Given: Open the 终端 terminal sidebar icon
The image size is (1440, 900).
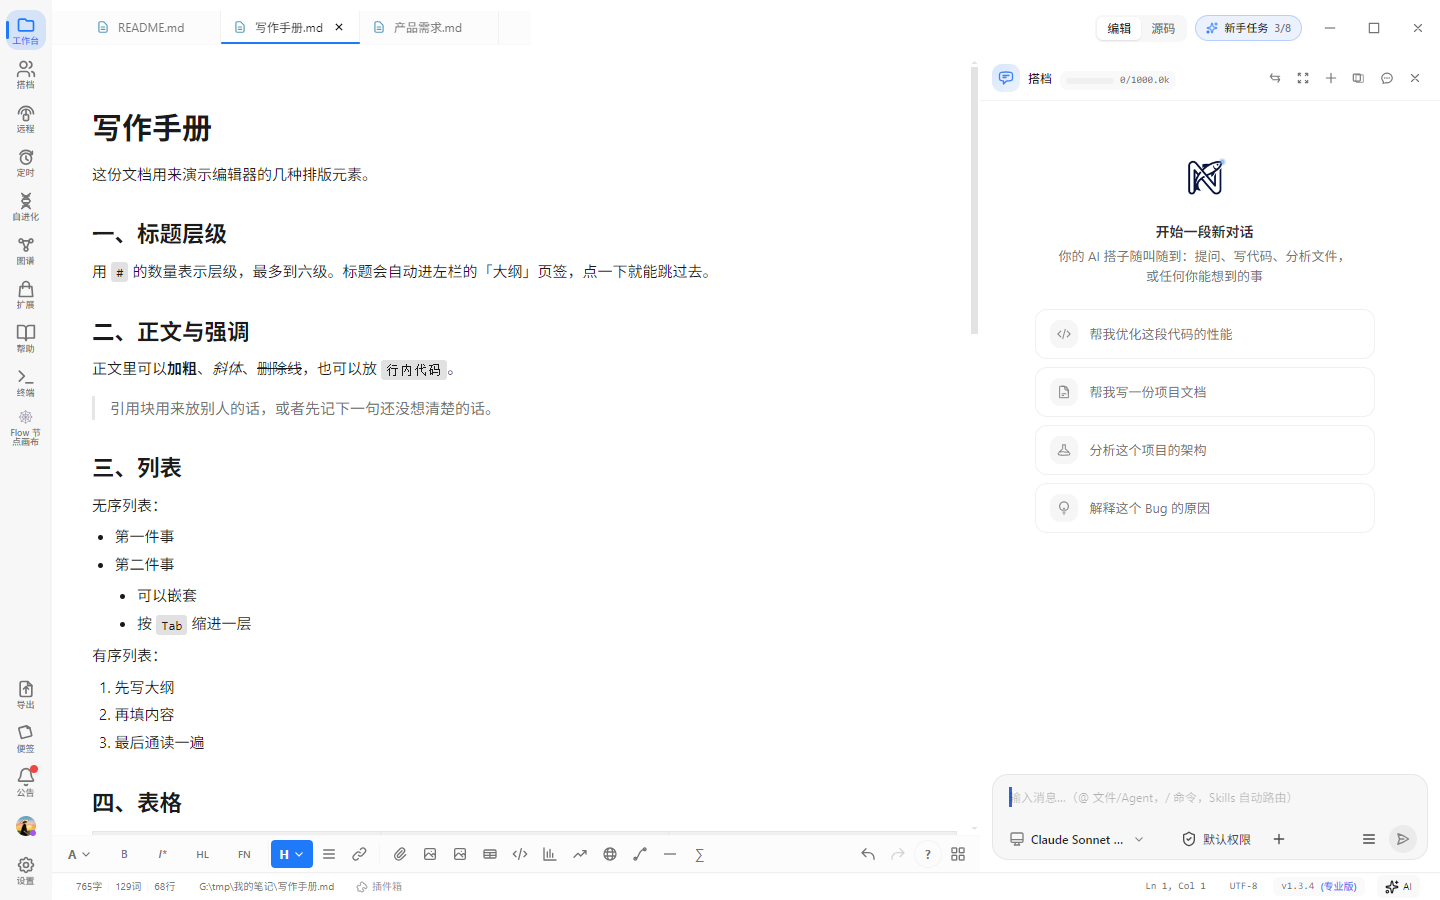Looking at the screenshot, I should pyautogui.click(x=26, y=382).
